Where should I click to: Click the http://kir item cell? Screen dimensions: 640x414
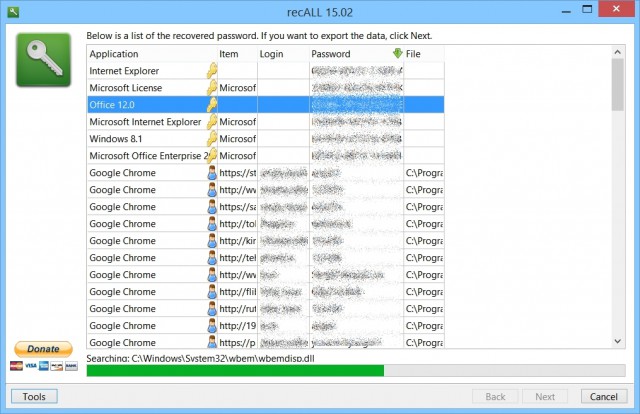238,241
